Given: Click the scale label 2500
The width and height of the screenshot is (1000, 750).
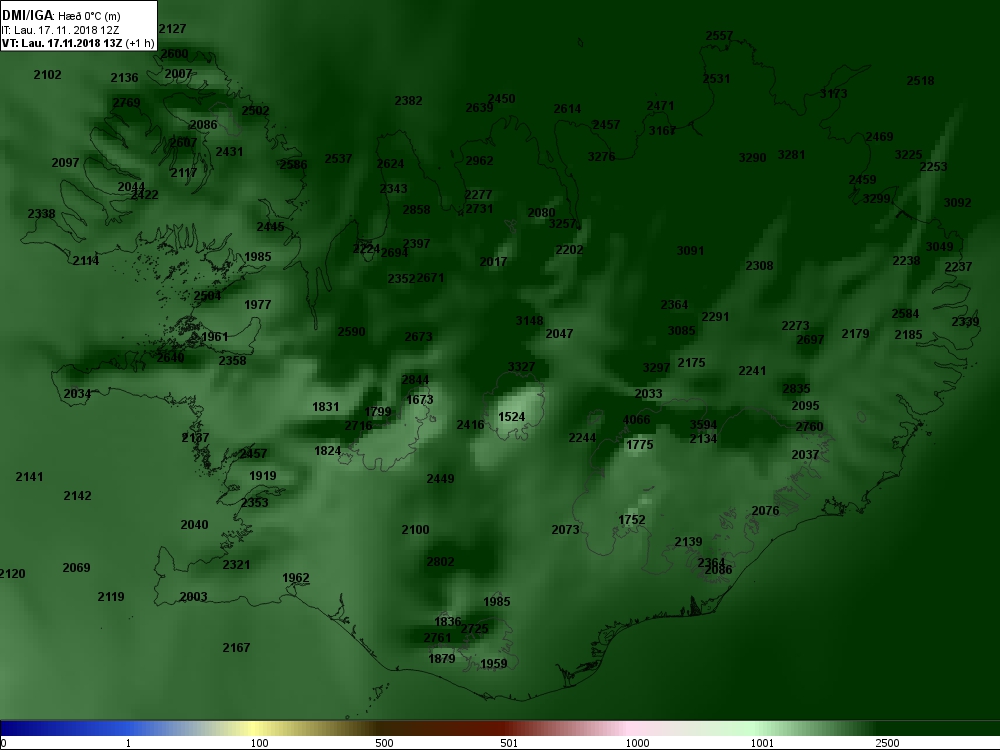Looking at the screenshot, I should pyautogui.click(x=887, y=743).
